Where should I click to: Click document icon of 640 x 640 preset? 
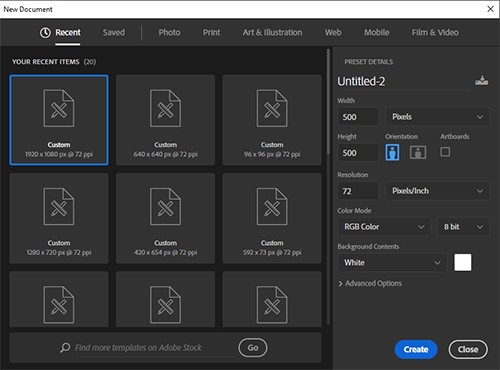165,108
